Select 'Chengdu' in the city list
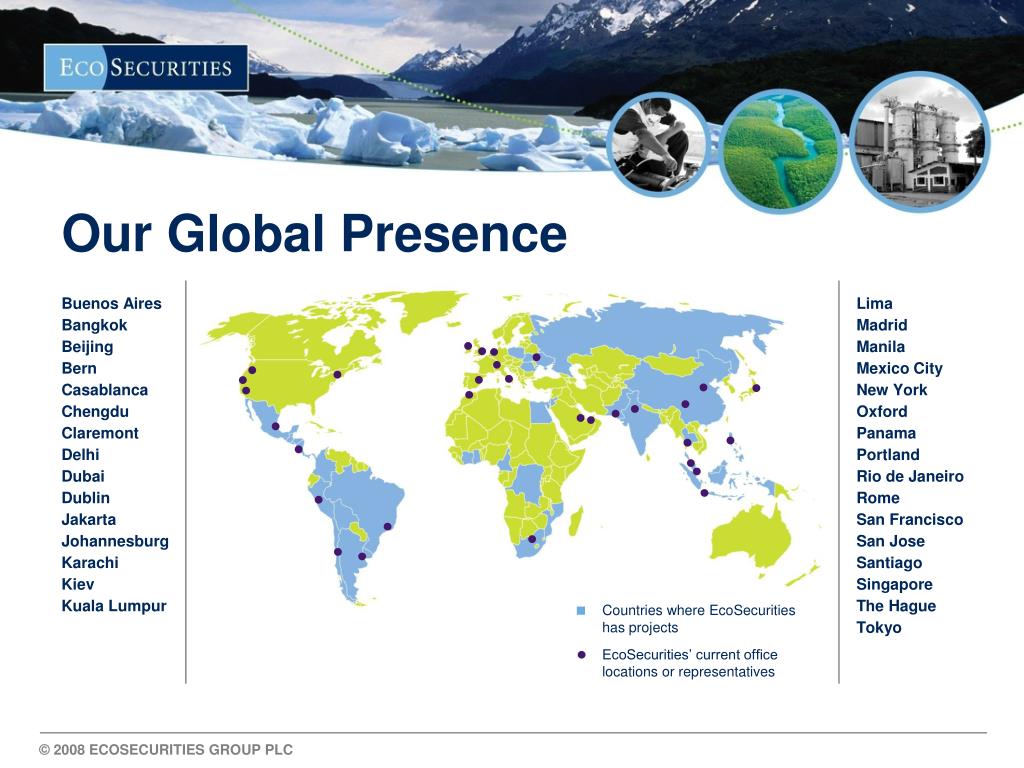Image resolution: width=1024 pixels, height=768 pixels. 95,411
